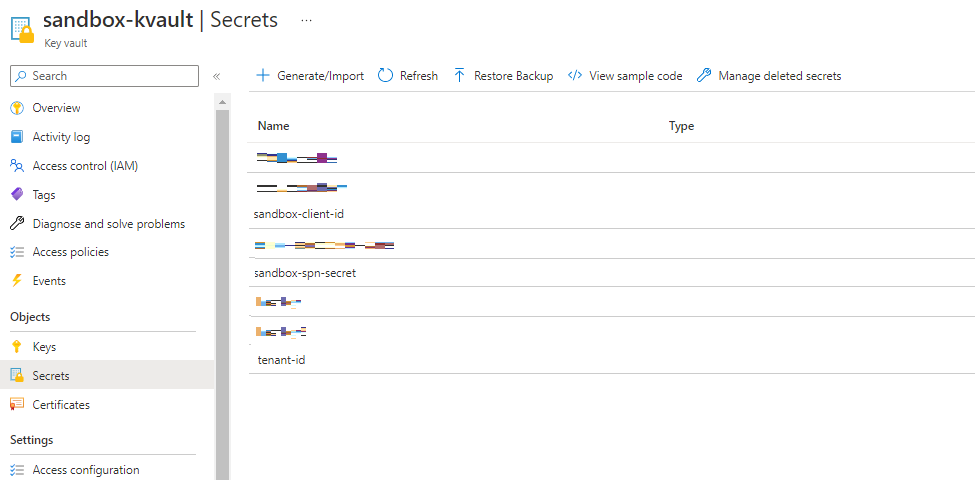Click the Overview icon in sidebar
Viewport: 975px width, 480px height.
(17, 108)
